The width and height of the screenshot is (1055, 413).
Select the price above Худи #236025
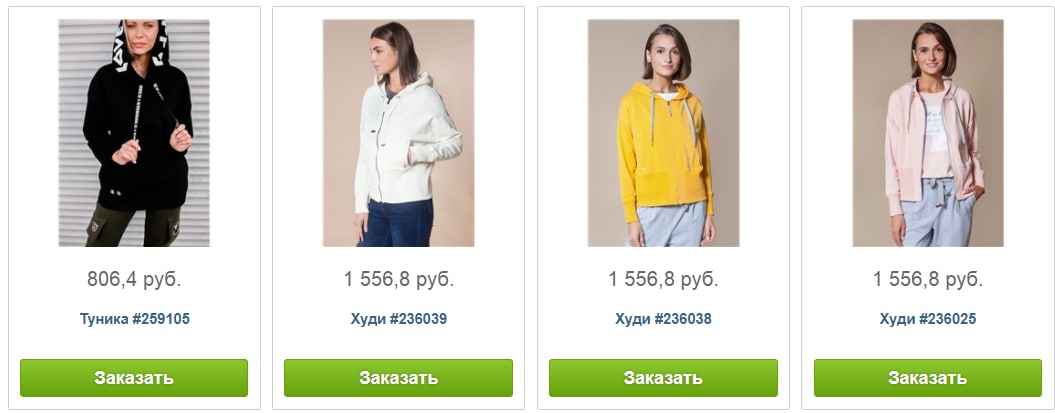click(928, 279)
